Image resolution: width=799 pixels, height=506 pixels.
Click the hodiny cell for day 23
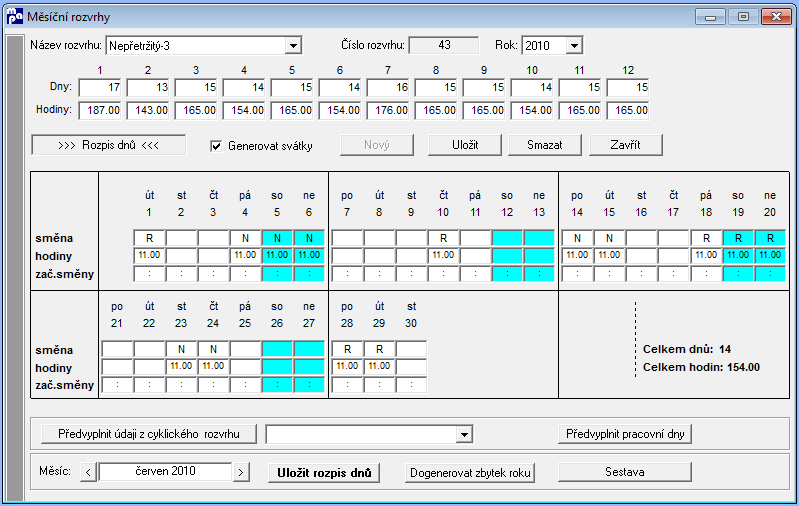click(x=181, y=367)
